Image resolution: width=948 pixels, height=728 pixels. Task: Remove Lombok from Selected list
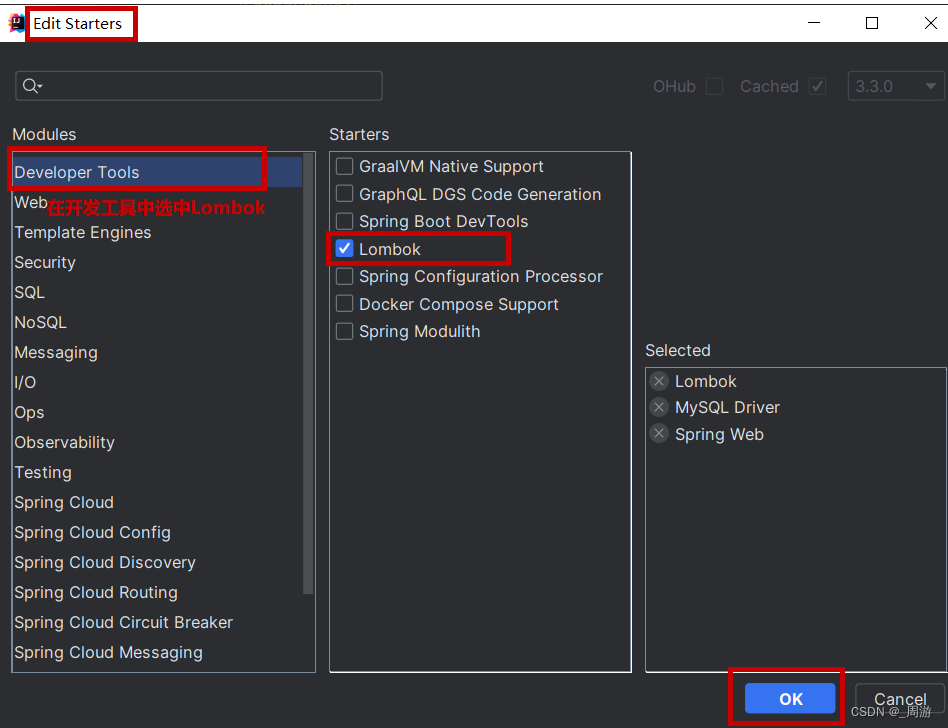tap(659, 381)
